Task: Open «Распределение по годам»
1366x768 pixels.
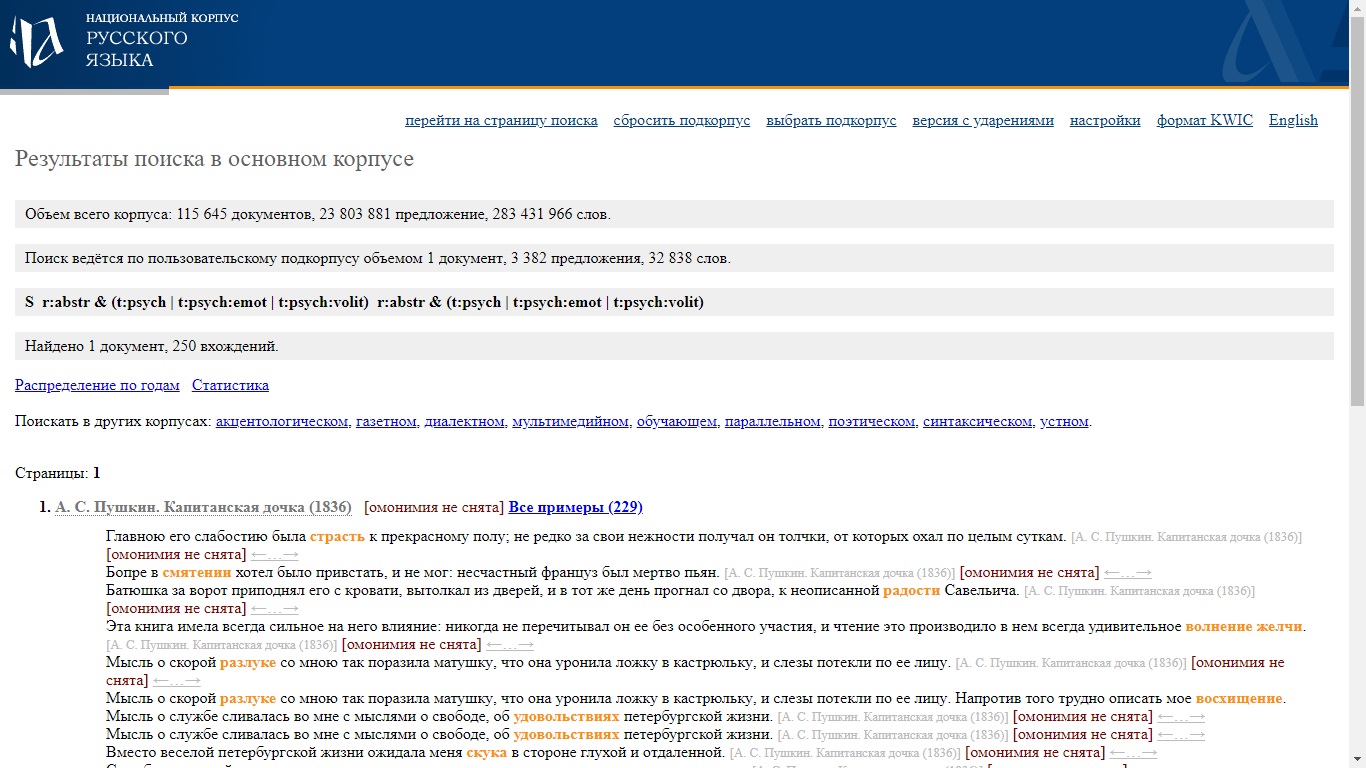Action: pyautogui.click(x=96, y=385)
